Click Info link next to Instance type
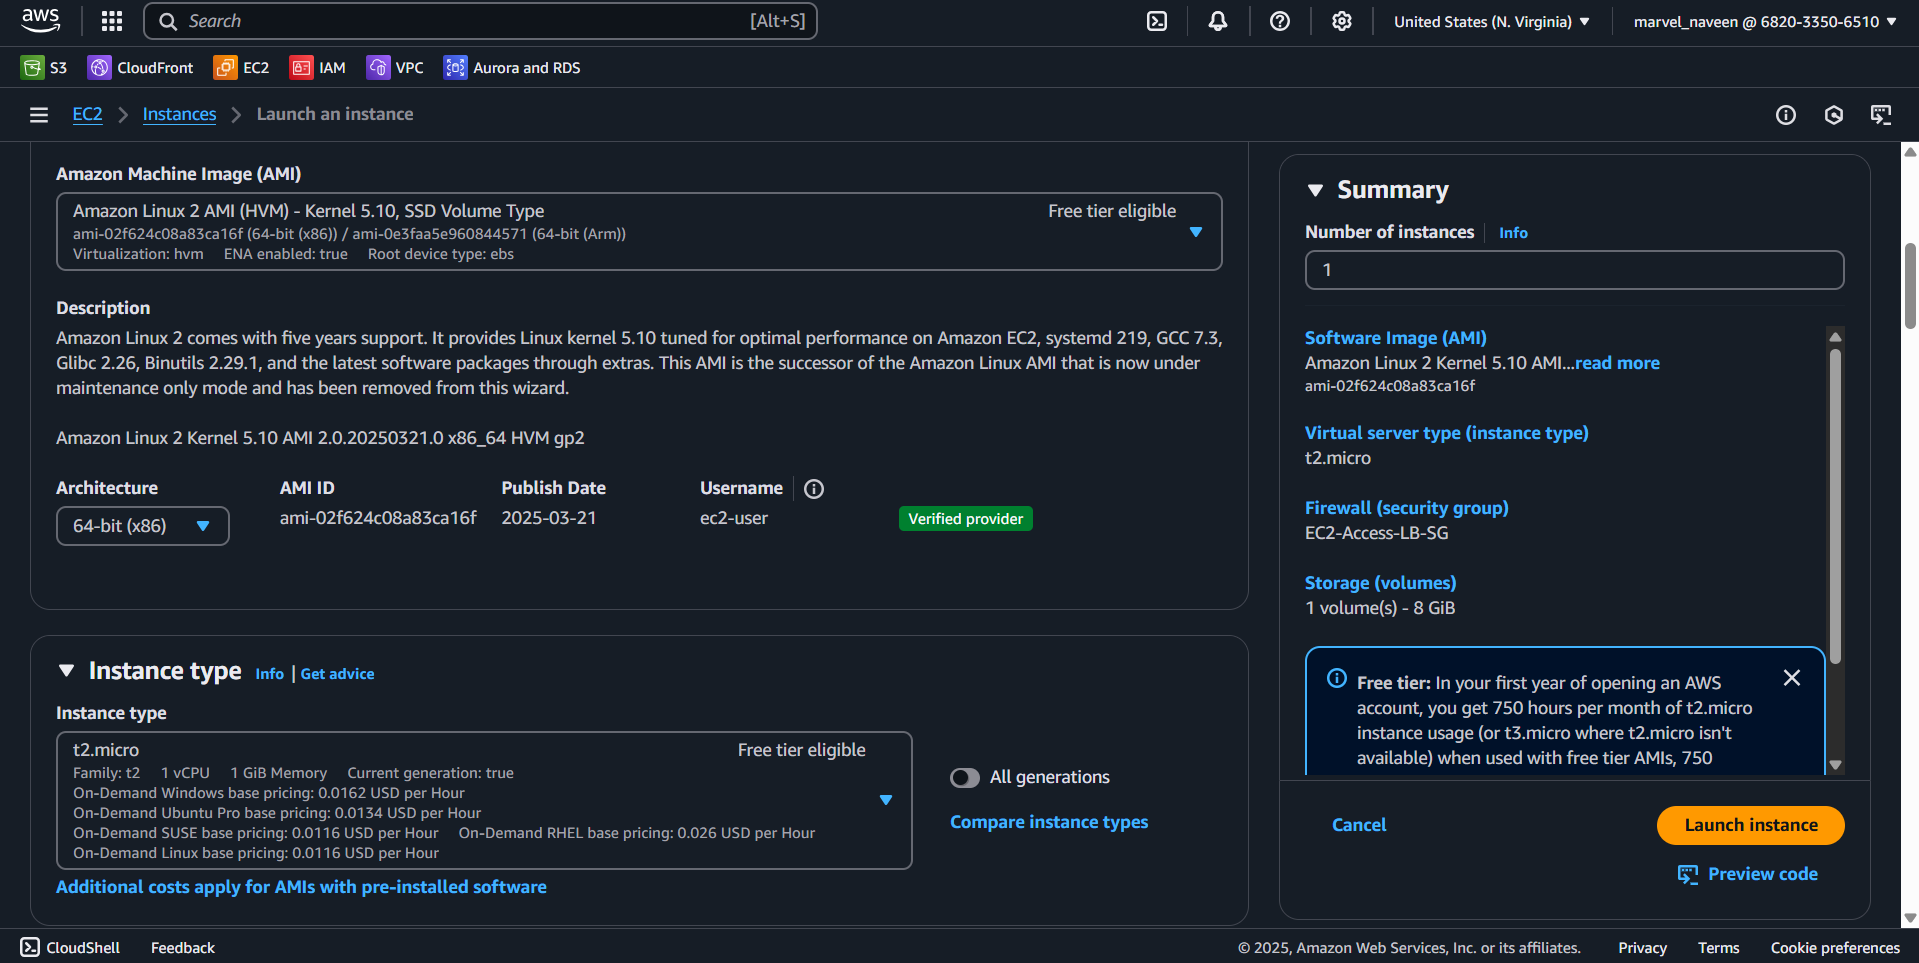1919x963 pixels. click(x=269, y=674)
